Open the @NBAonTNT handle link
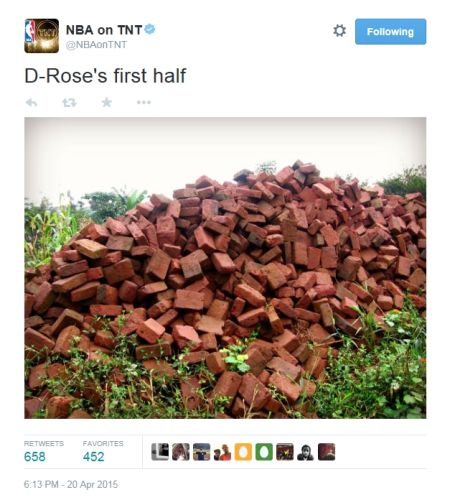This screenshot has width=450, height=500. (x=96, y=45)
